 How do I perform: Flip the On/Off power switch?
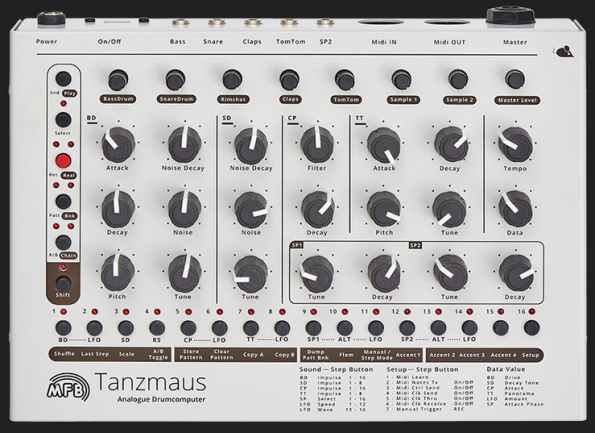(117, 21)
